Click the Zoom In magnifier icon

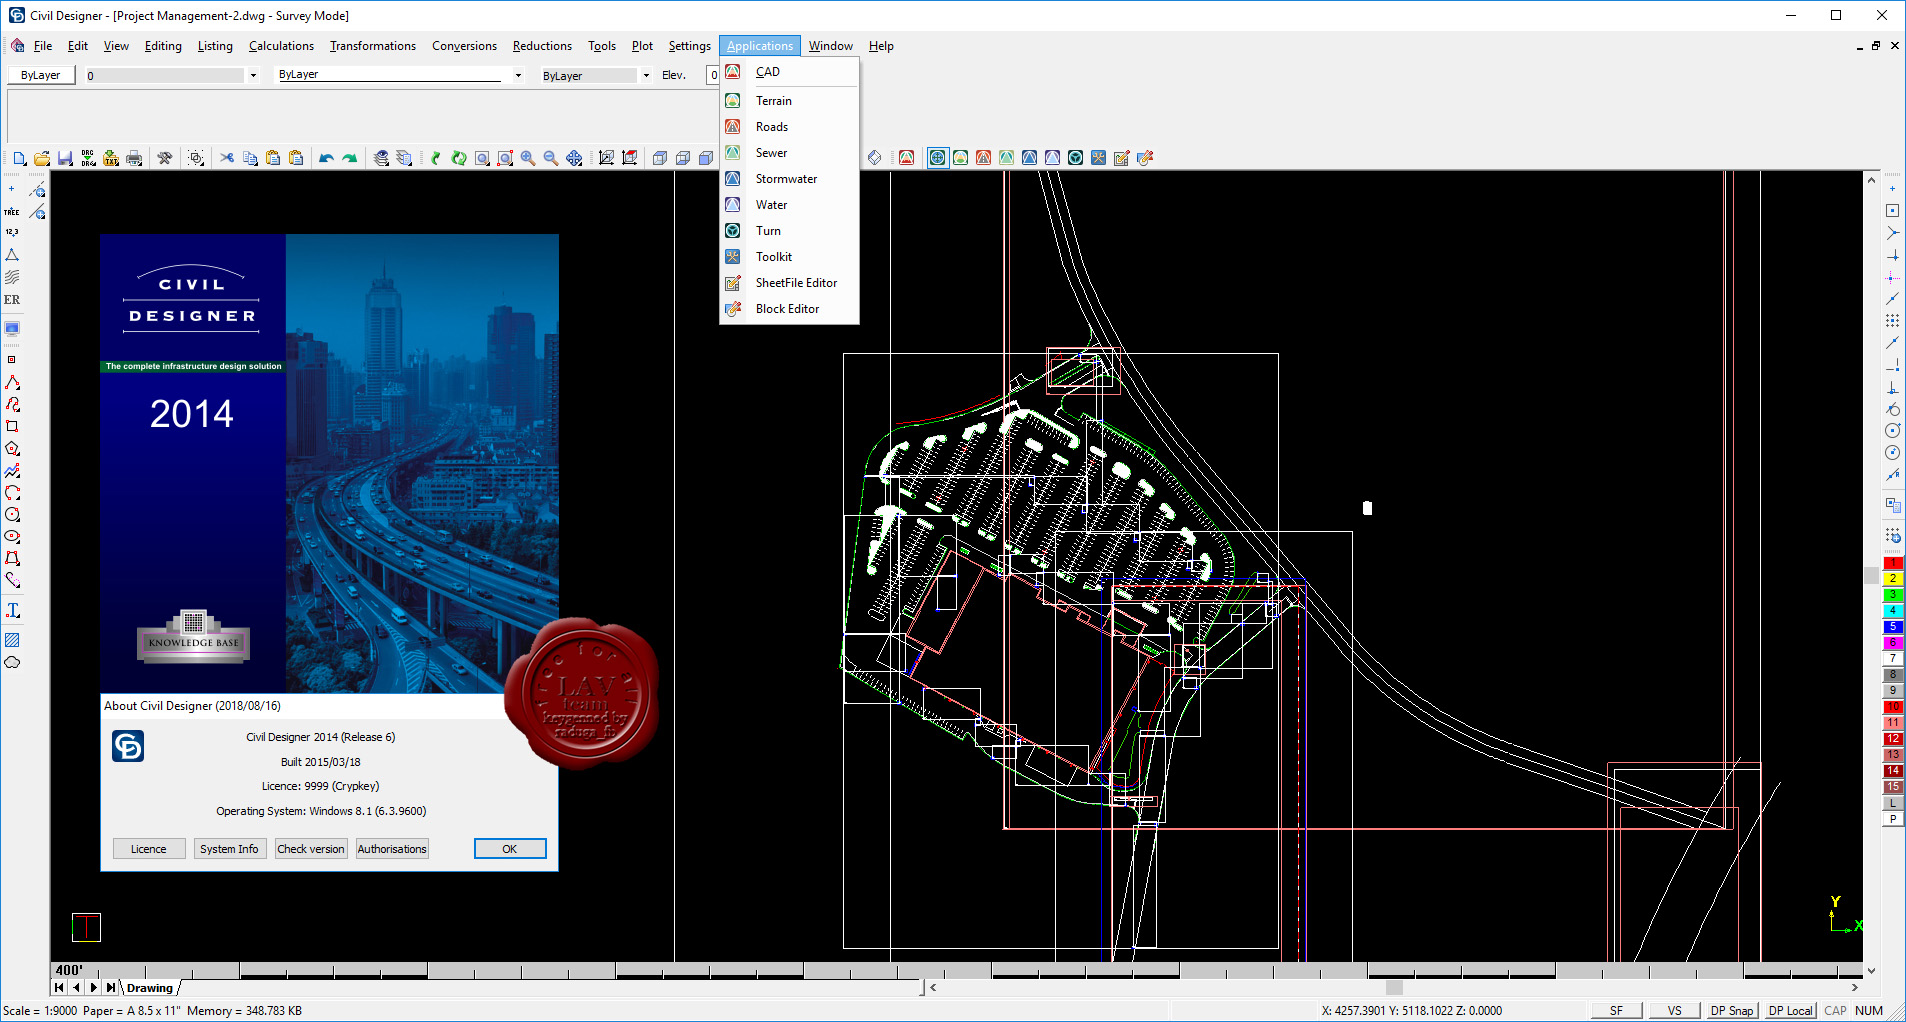[x=528, y=158]
